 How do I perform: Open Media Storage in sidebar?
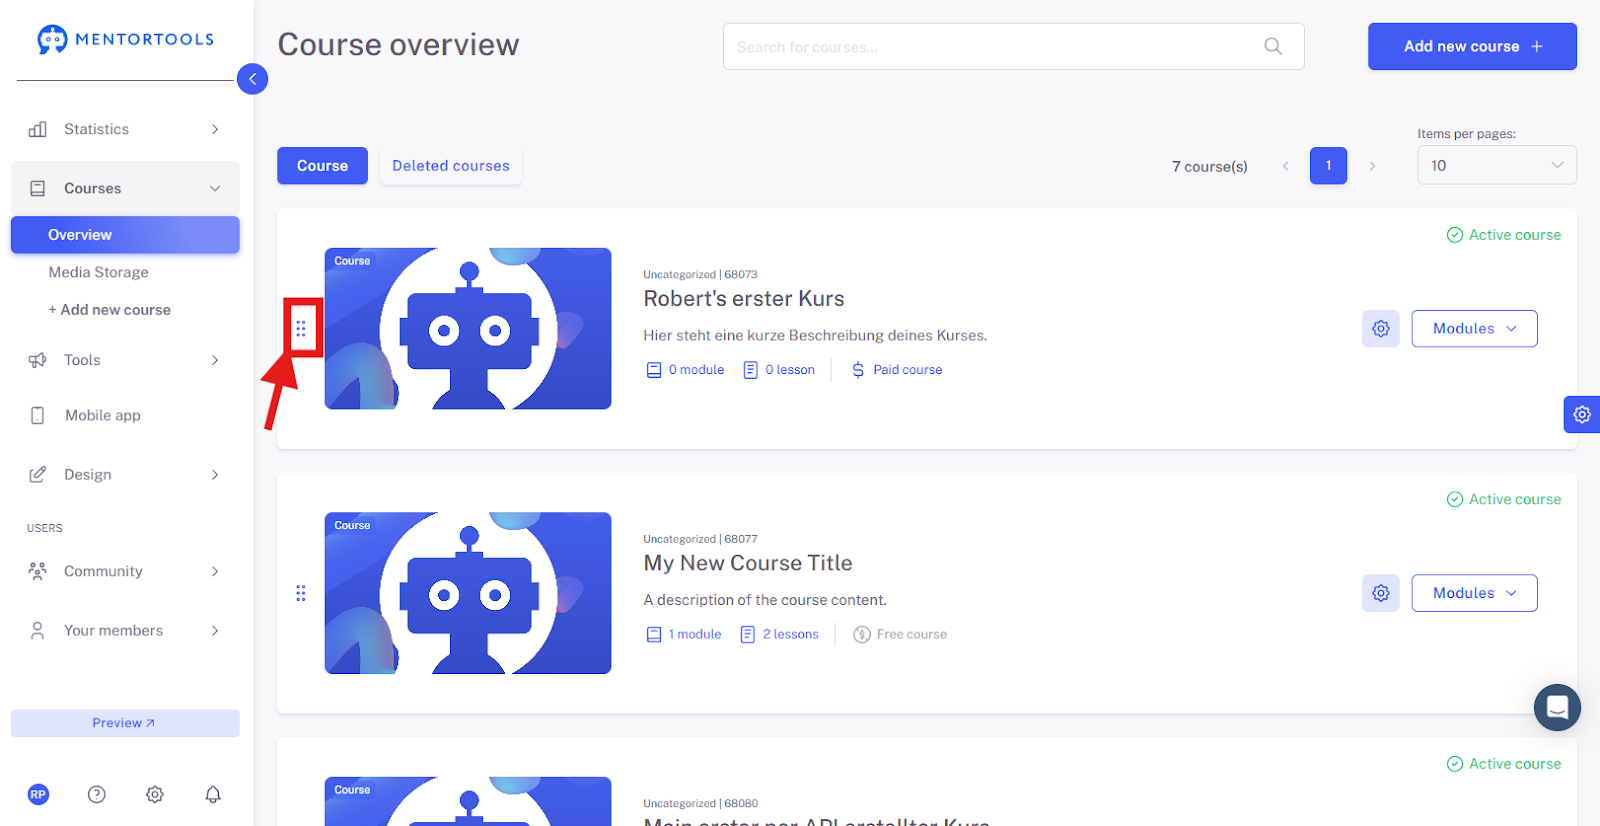[x=98, y=272]
